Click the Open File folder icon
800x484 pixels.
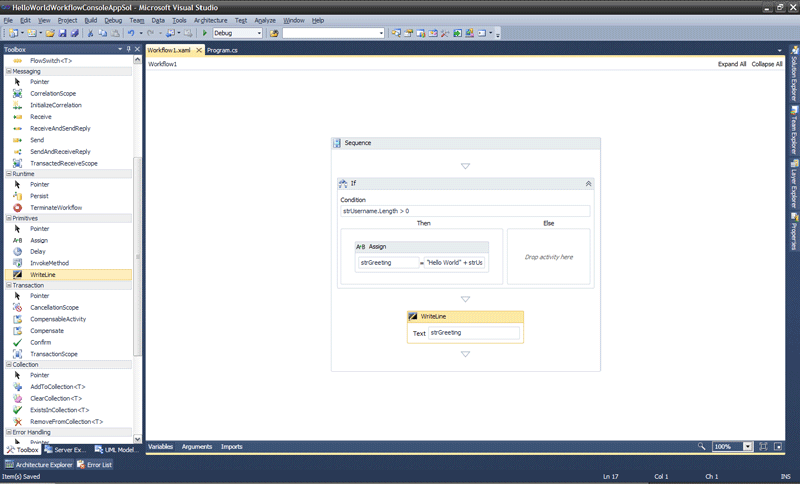click(x=50, y=33)
